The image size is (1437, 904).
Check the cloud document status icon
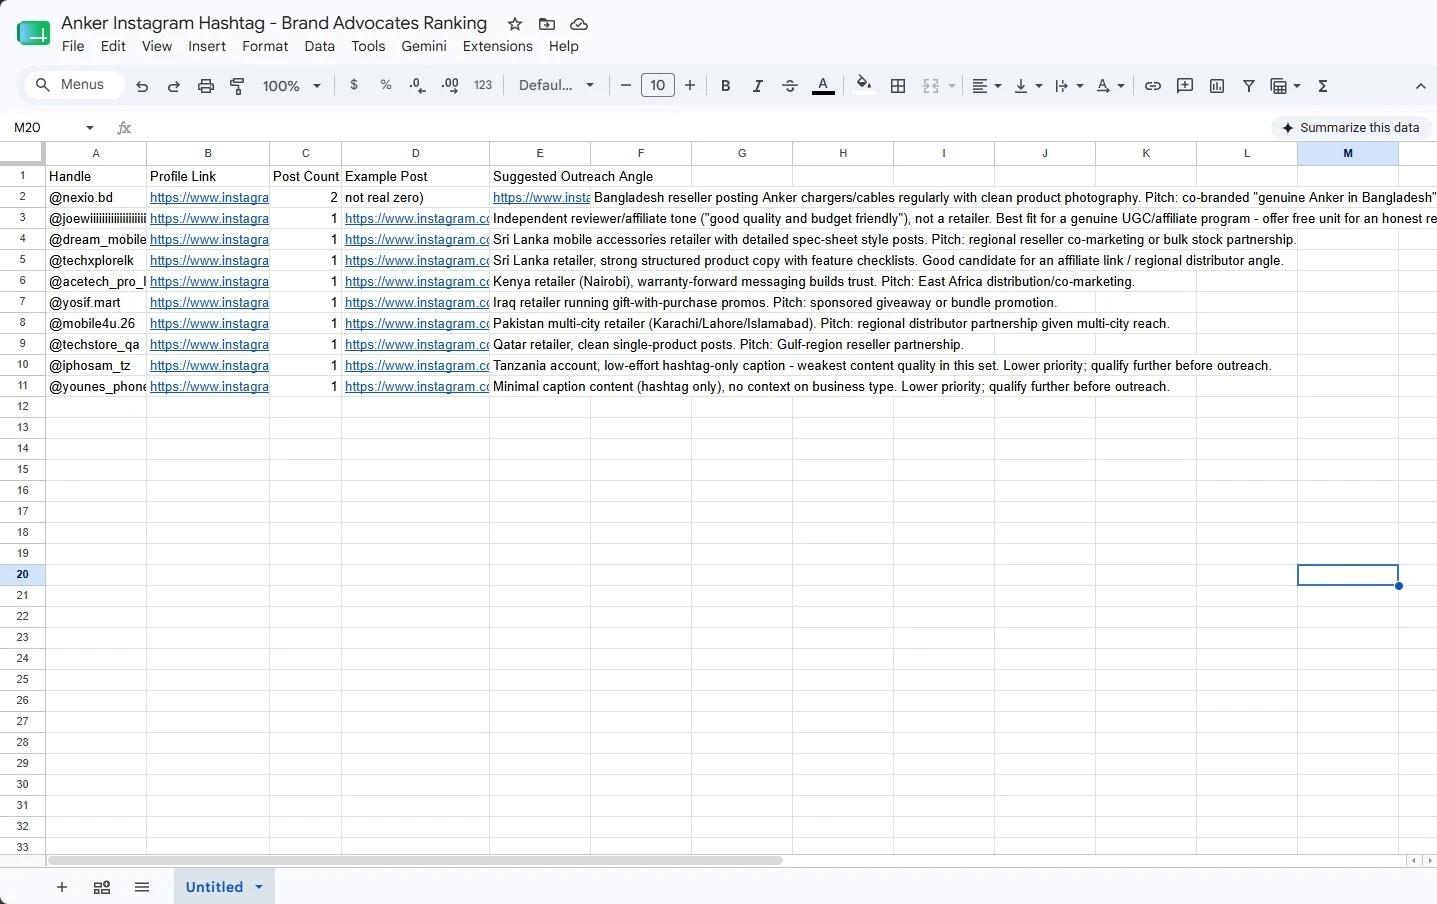[579, 24]
